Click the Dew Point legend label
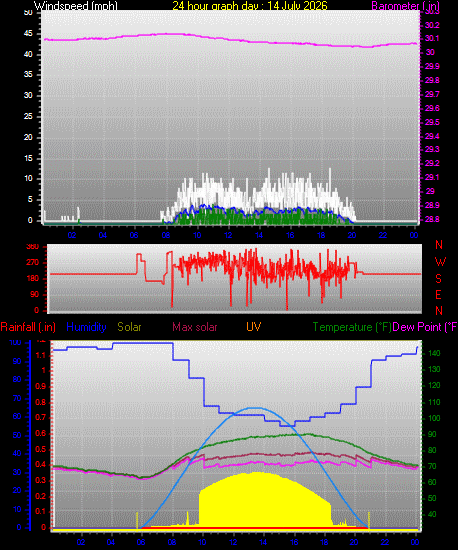The width and height of the screenshot is (458, 550). [424, 327]
